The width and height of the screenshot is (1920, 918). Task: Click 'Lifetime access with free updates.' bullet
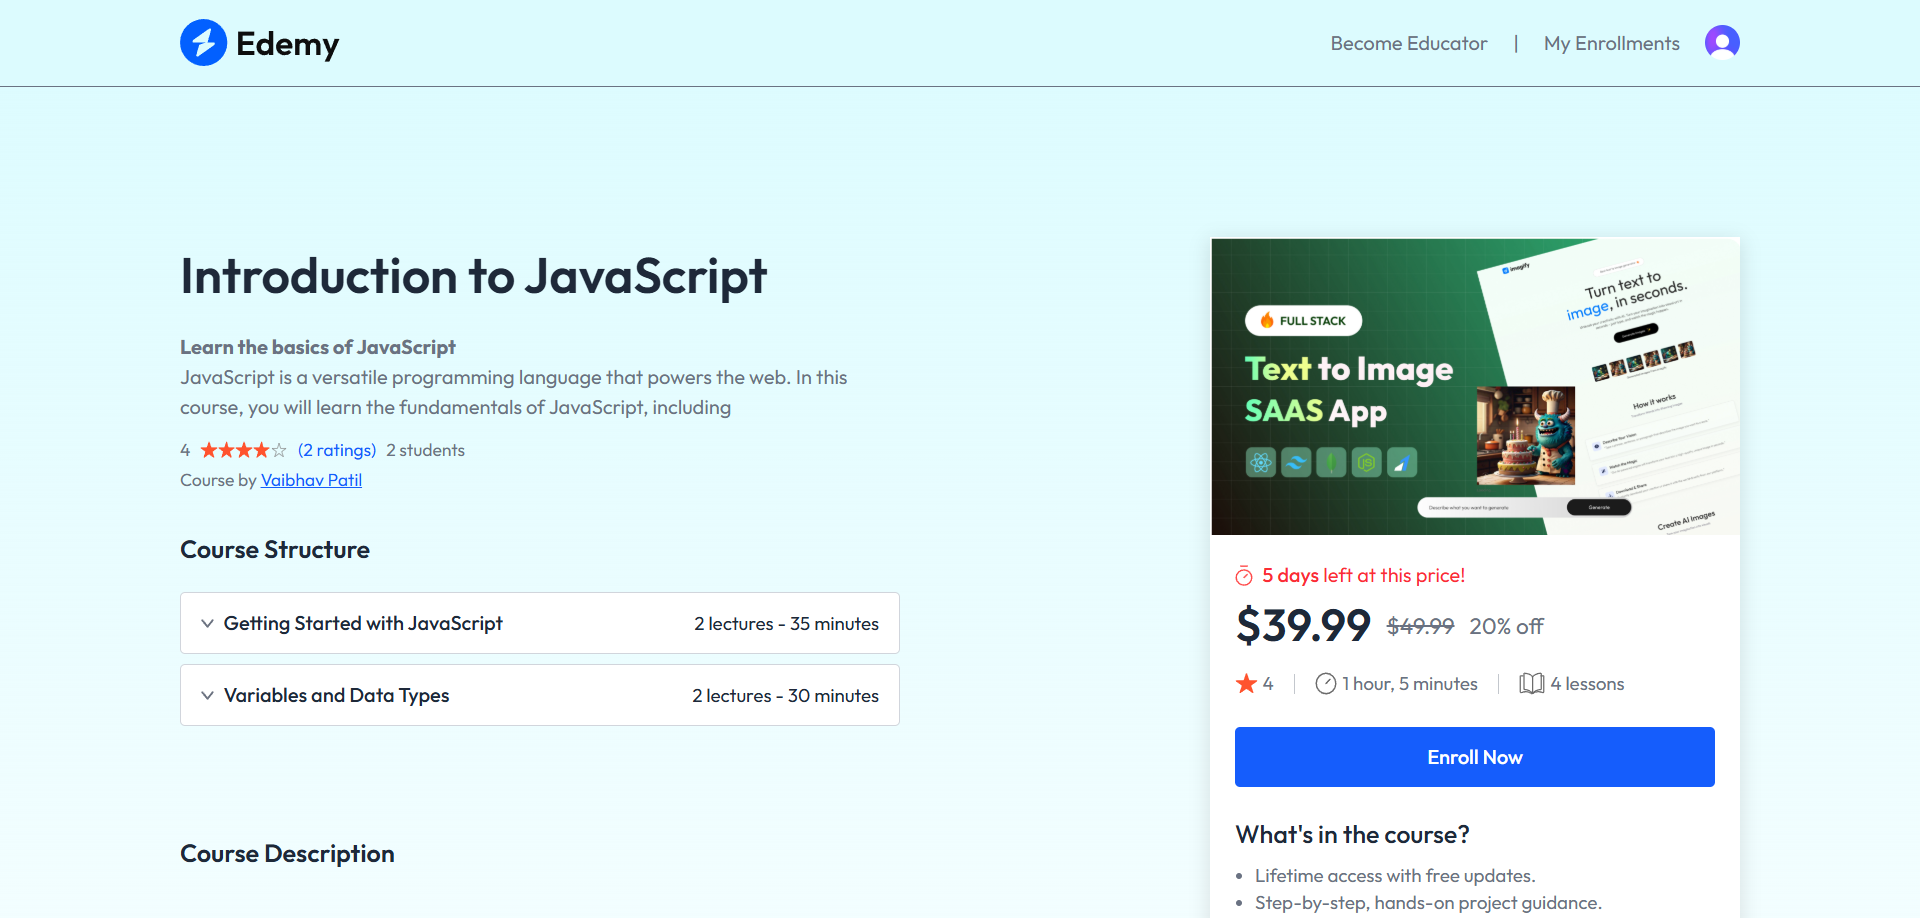tap(1395, 876)
